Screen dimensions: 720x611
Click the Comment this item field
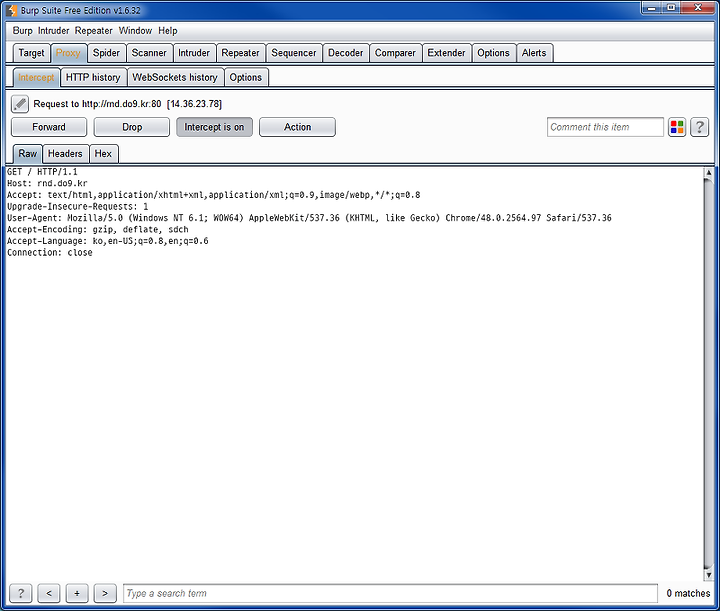[605, 127]
